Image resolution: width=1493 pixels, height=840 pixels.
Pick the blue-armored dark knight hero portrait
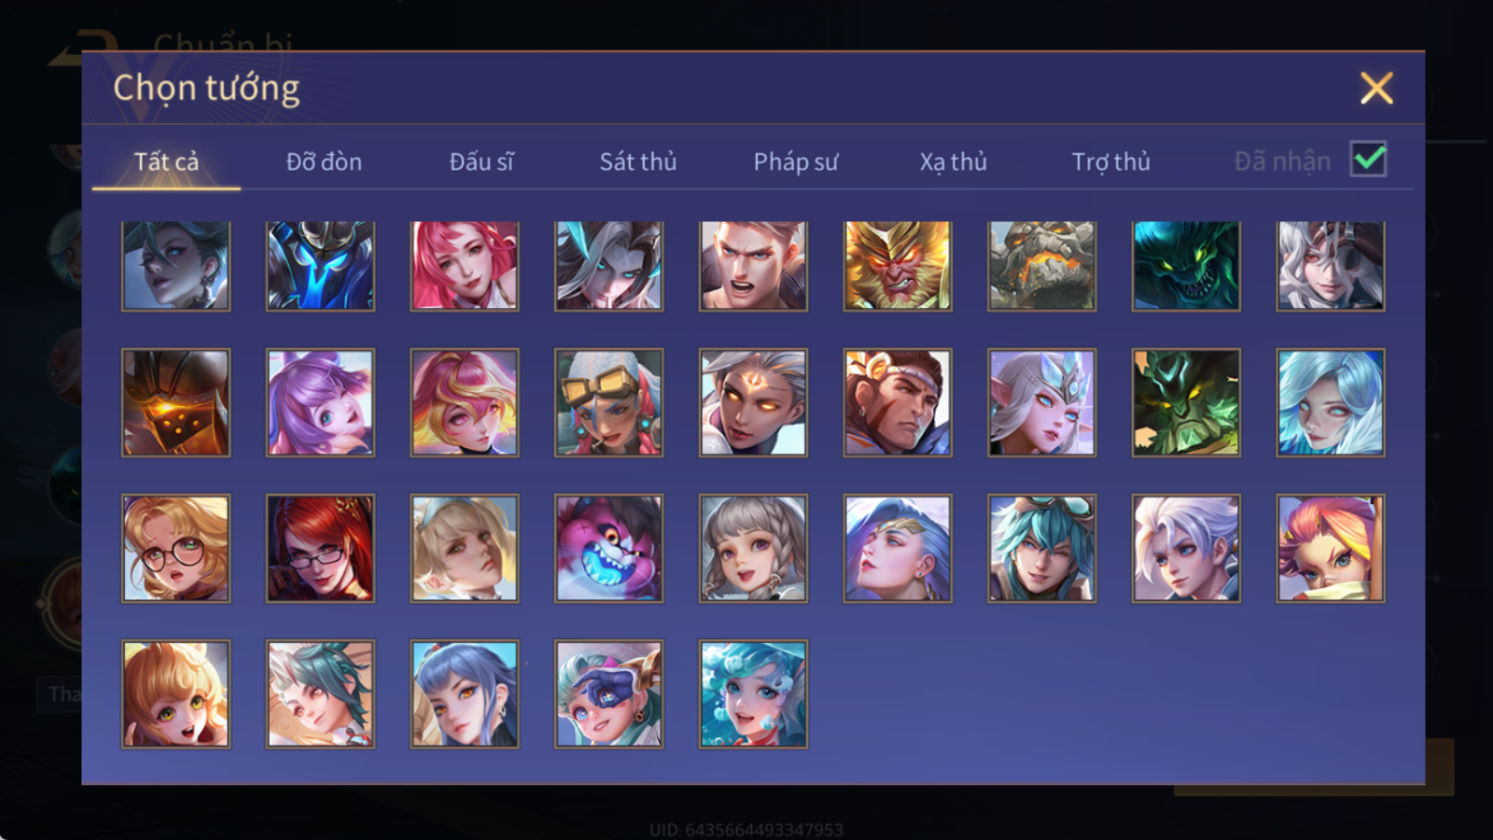point(320,266)
